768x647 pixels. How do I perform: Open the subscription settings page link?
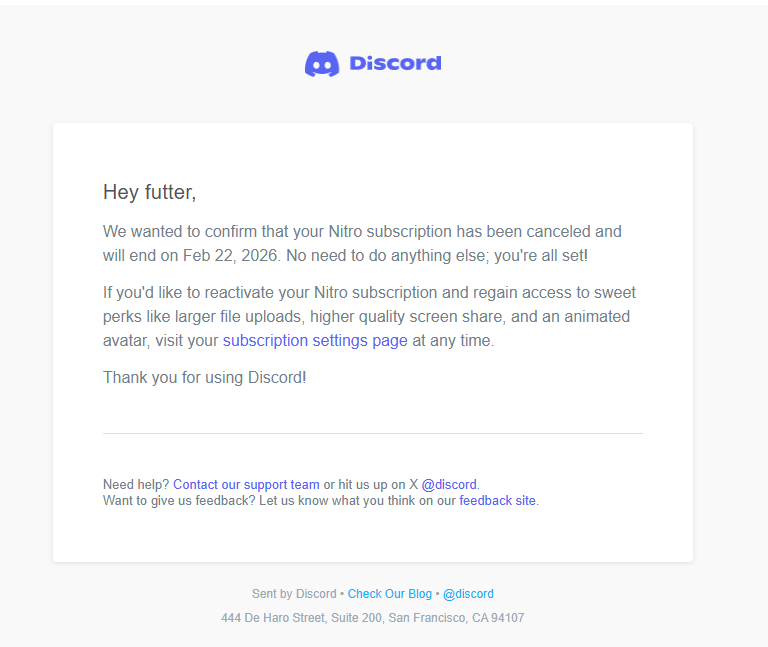315,341
